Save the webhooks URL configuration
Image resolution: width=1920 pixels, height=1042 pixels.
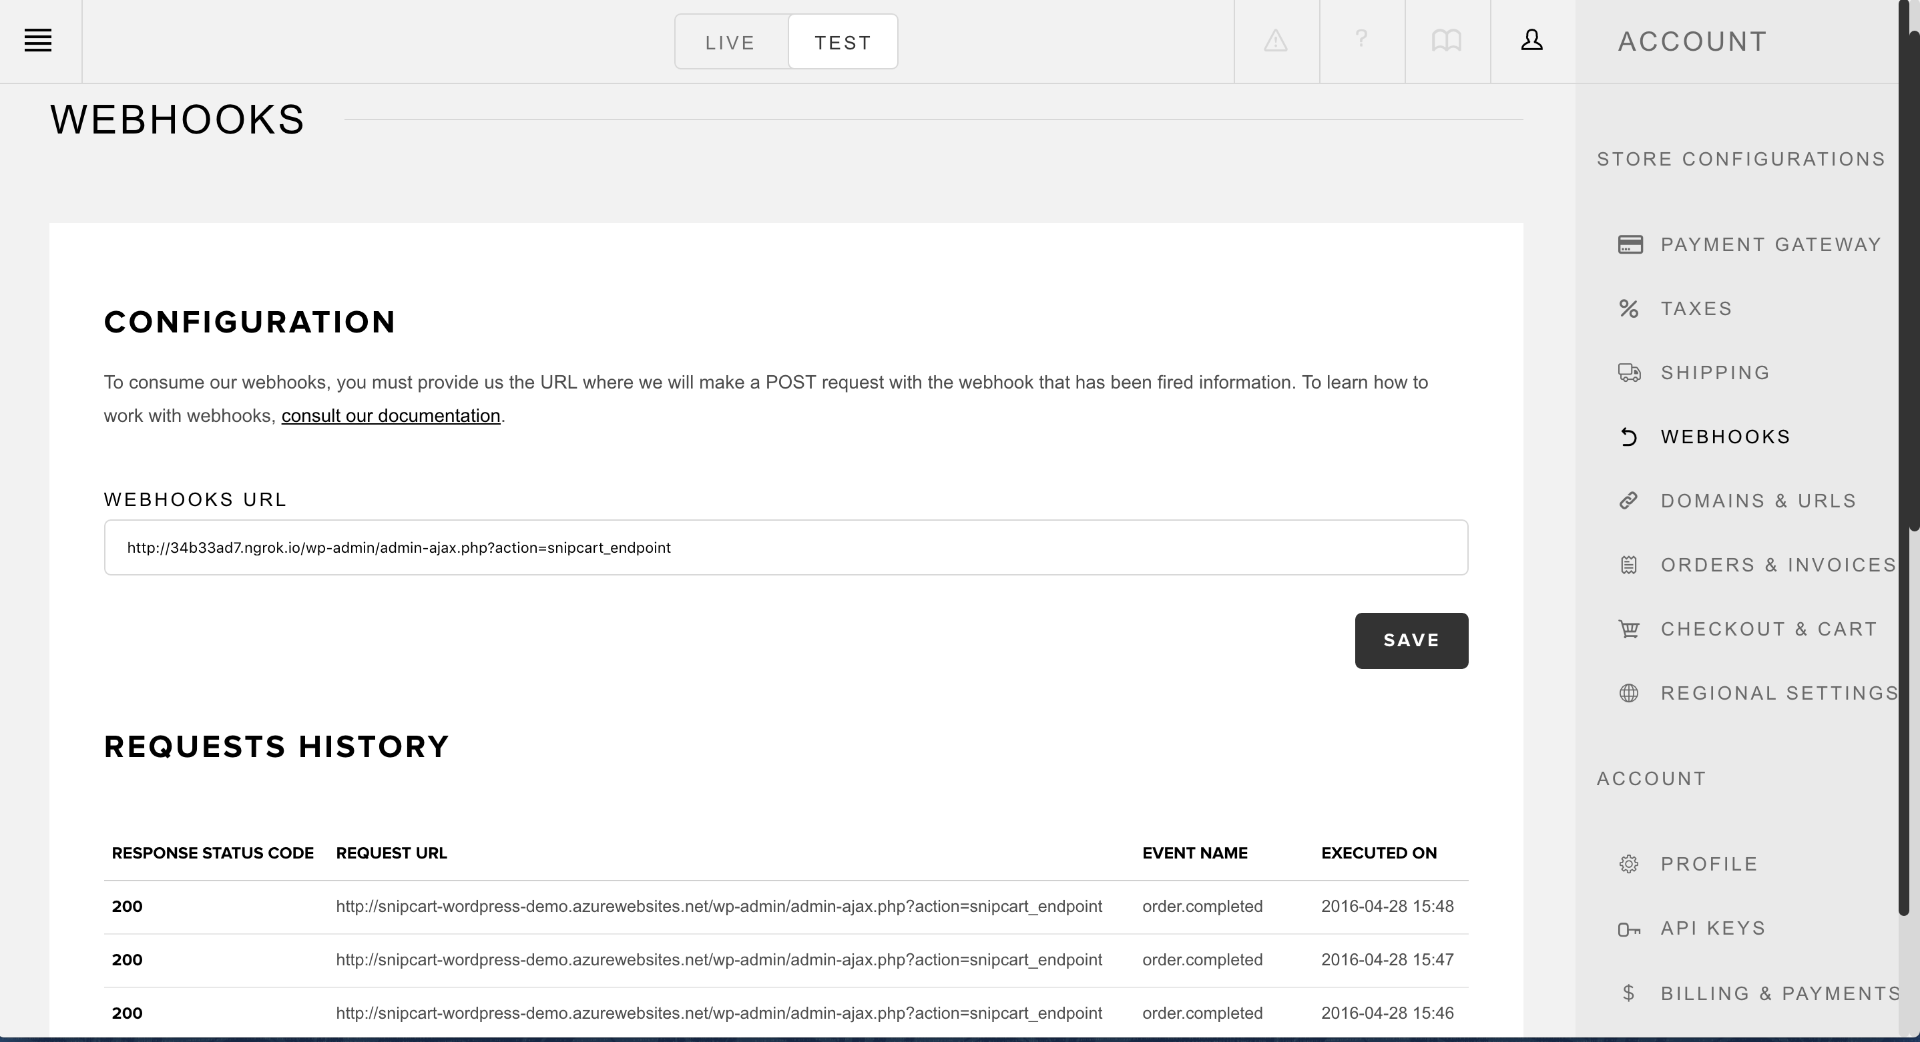point(1411,640)
